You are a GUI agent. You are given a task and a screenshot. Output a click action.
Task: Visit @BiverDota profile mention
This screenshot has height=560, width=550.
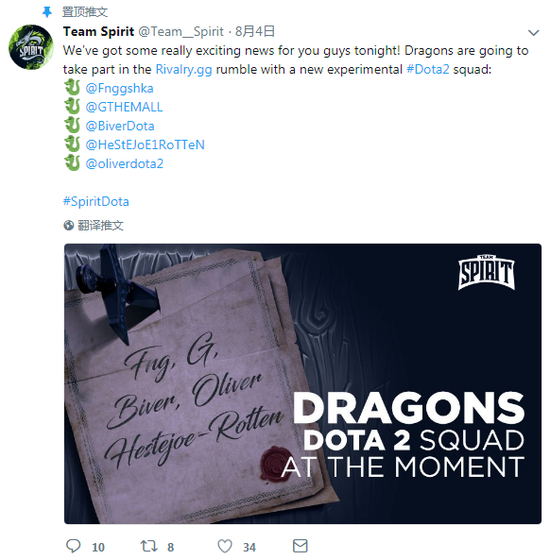point(120,126)
